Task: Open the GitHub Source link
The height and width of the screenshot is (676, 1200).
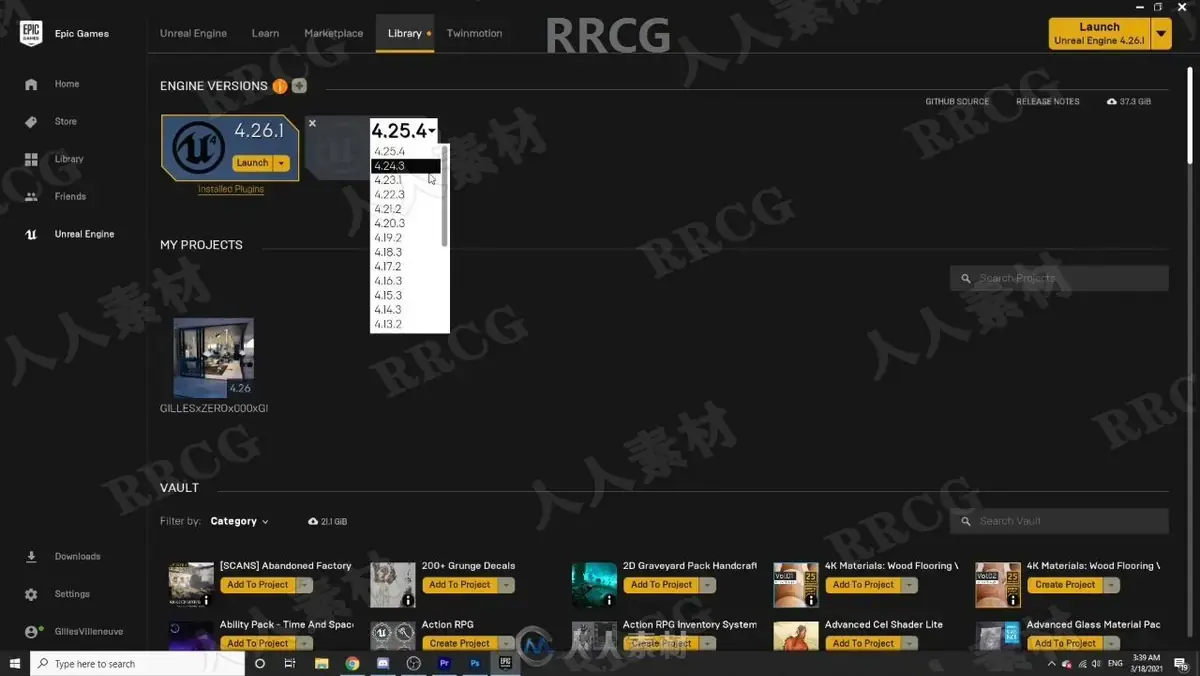Action: [957, 102]
